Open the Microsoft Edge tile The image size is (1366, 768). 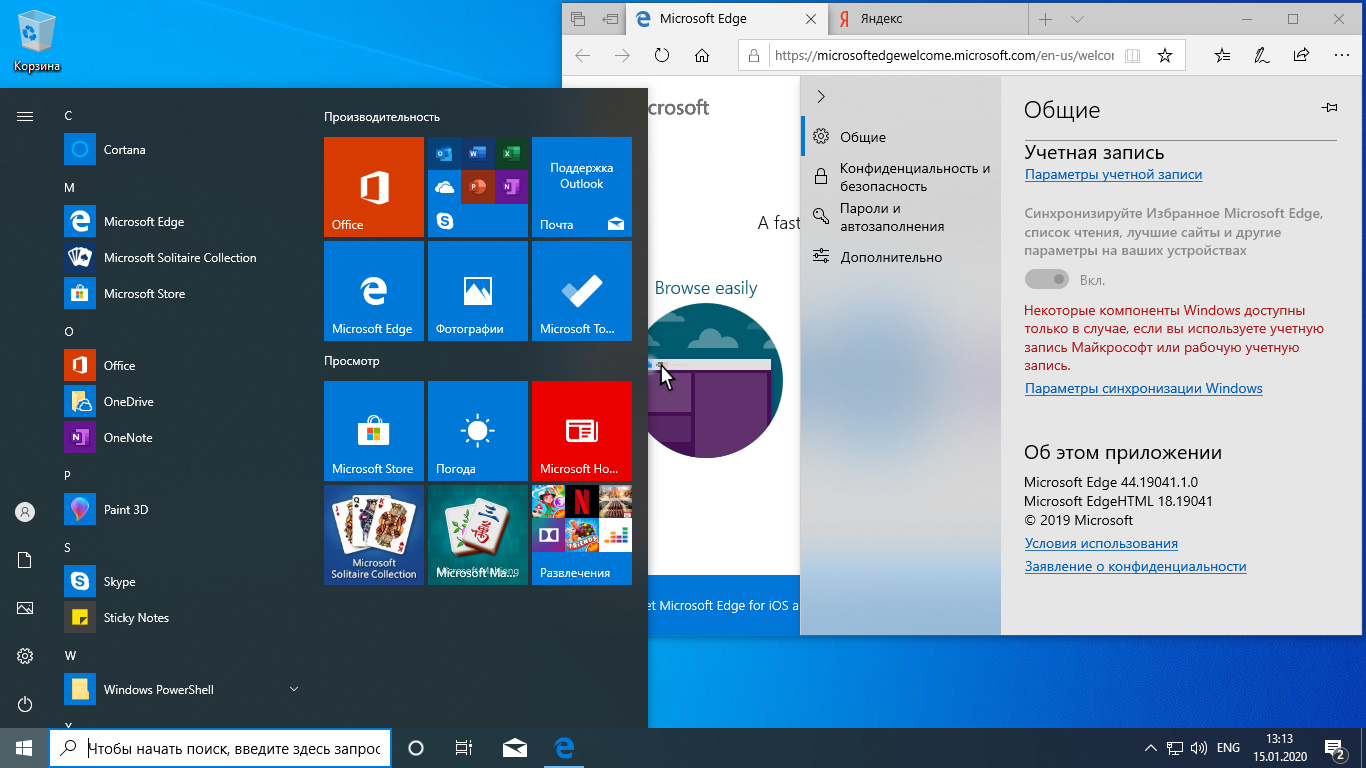374,291
